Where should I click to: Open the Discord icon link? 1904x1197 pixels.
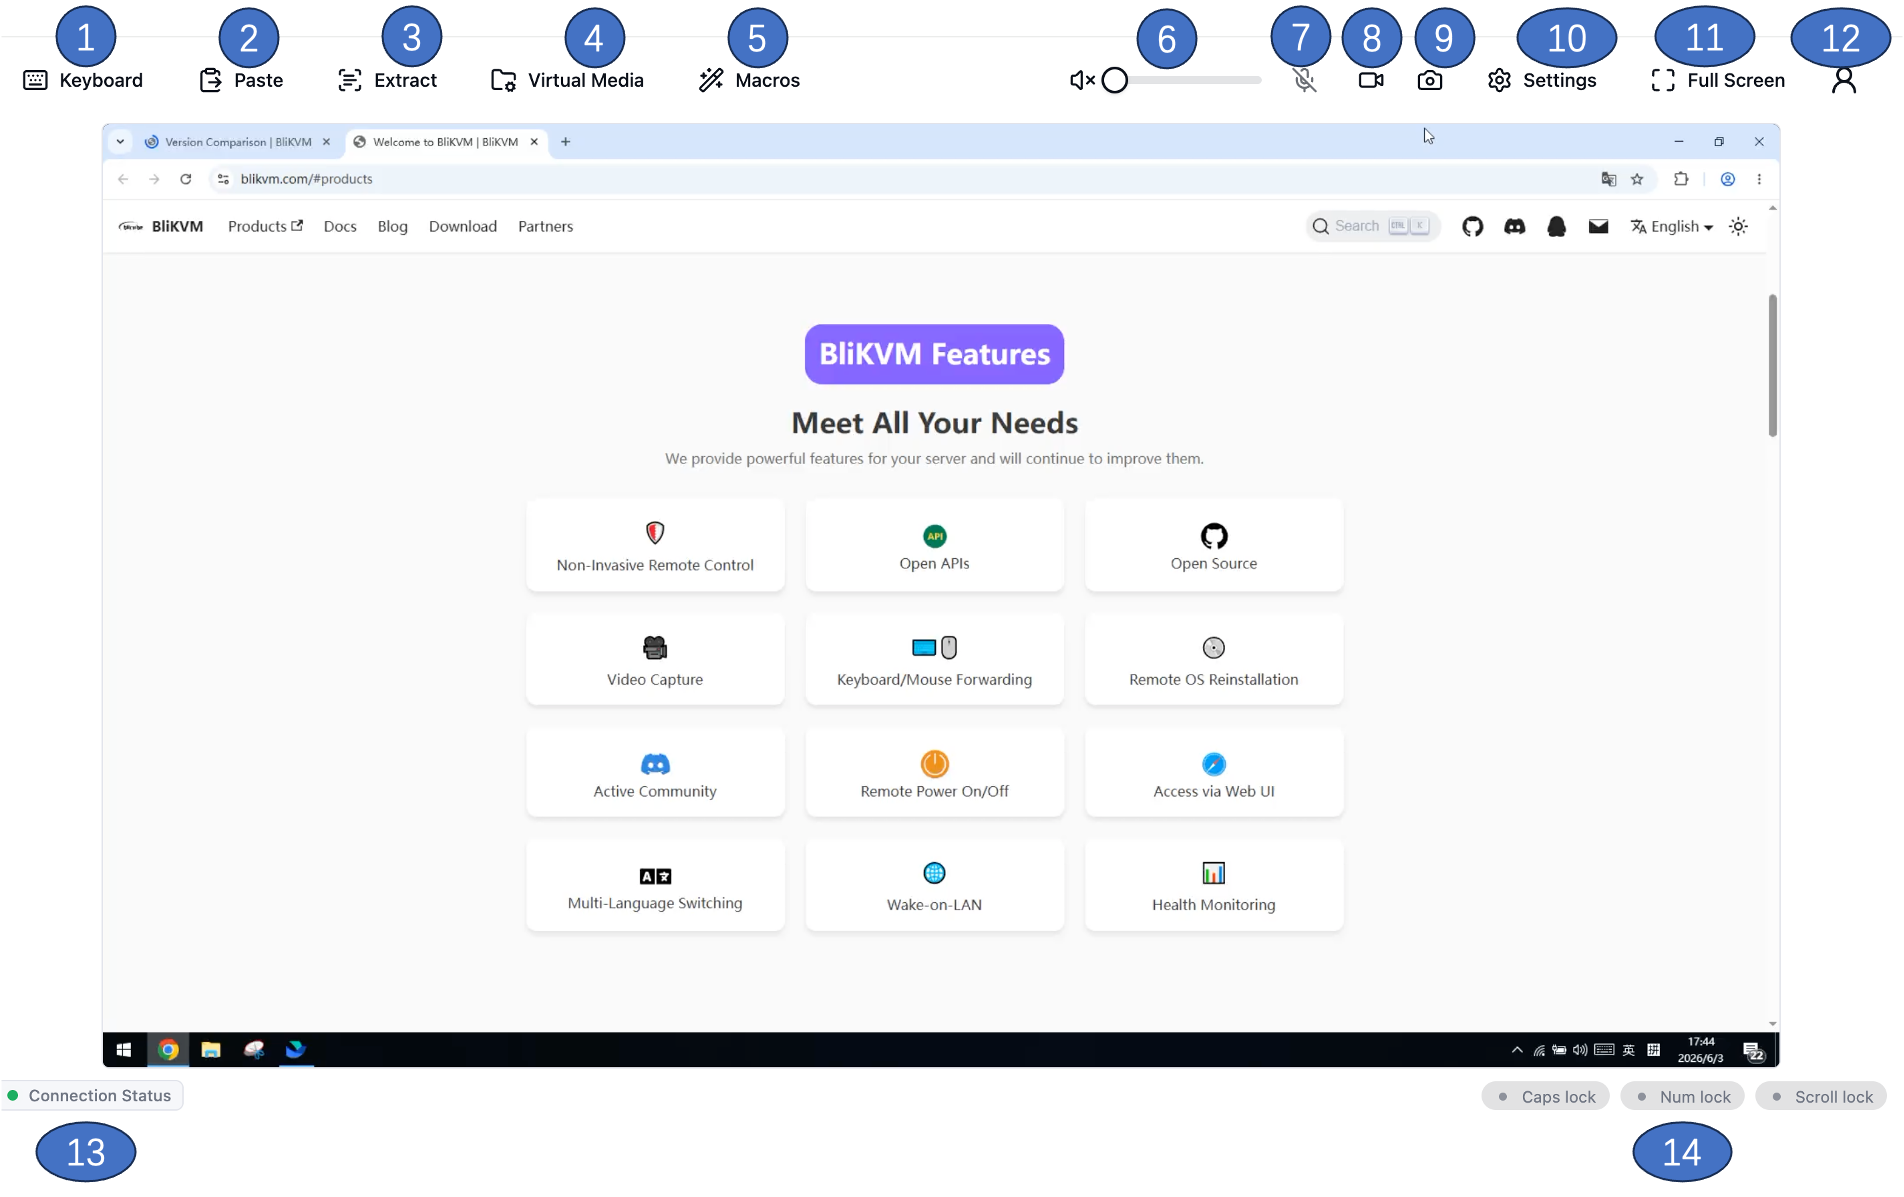point(1515,226)
